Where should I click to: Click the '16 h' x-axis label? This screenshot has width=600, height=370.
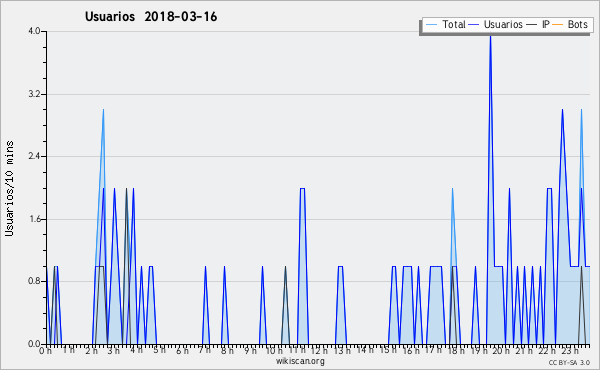(x=410, y=350)
